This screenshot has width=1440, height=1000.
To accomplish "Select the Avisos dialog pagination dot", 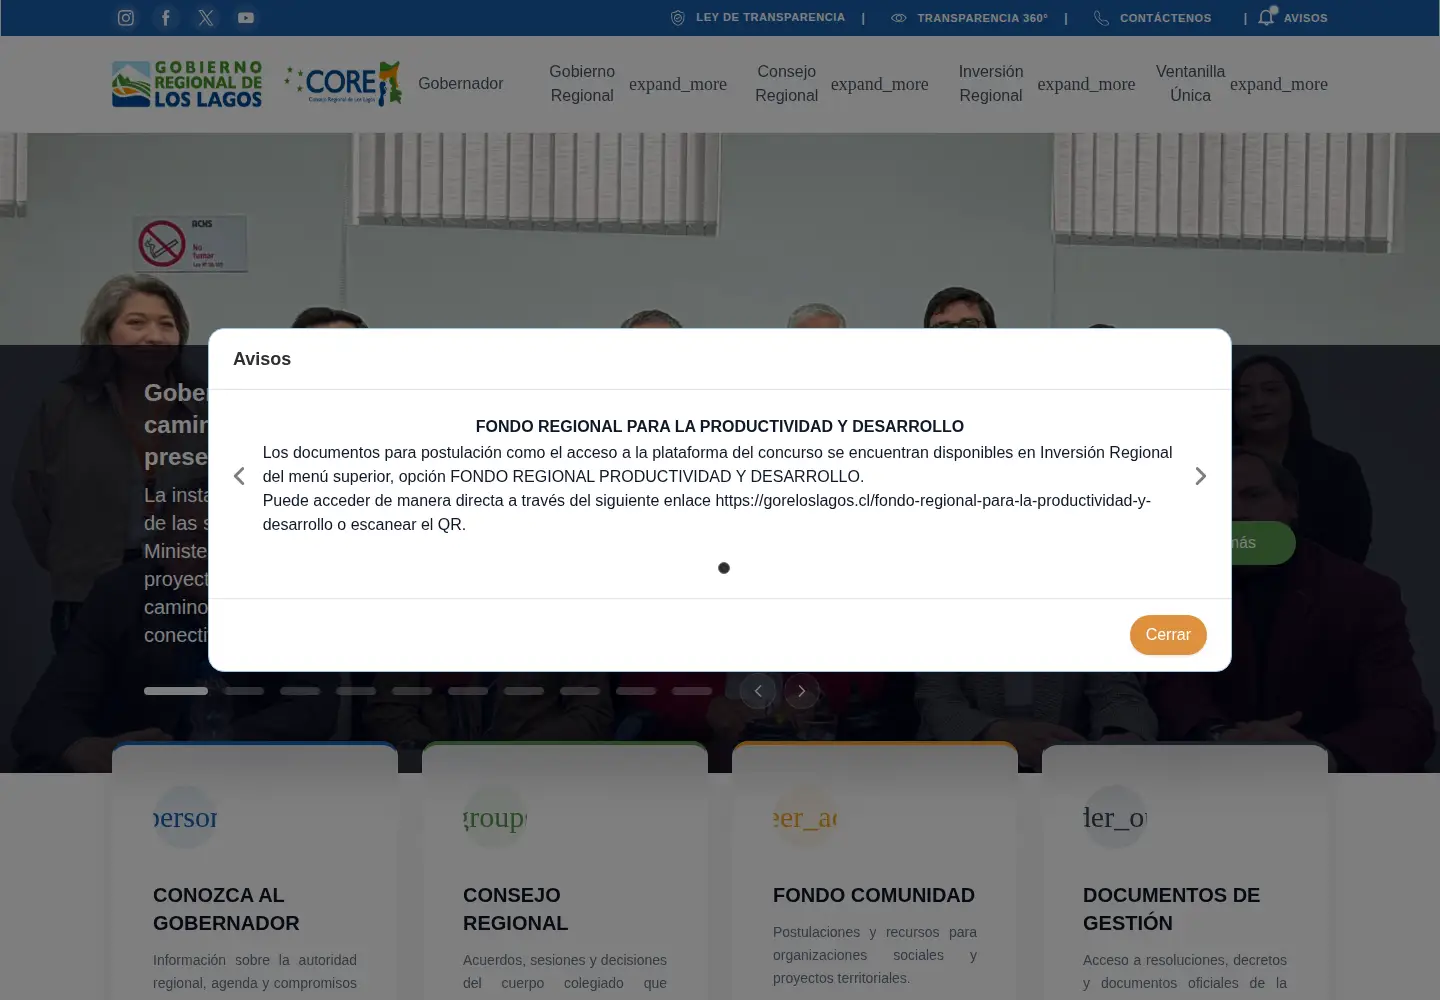I will tap(724, 568).
